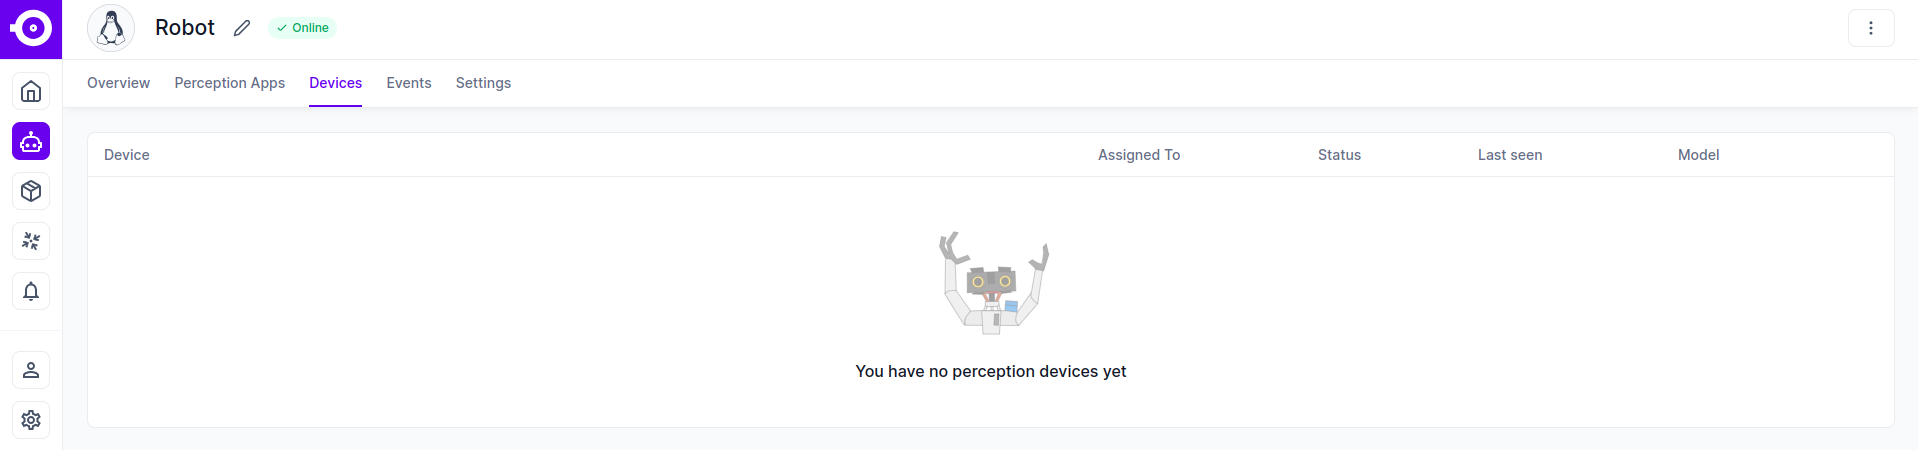Switch to the Overview tab
Image resolution: width=1918 pixels, height=450 pixels.
[x=118, y=83]
